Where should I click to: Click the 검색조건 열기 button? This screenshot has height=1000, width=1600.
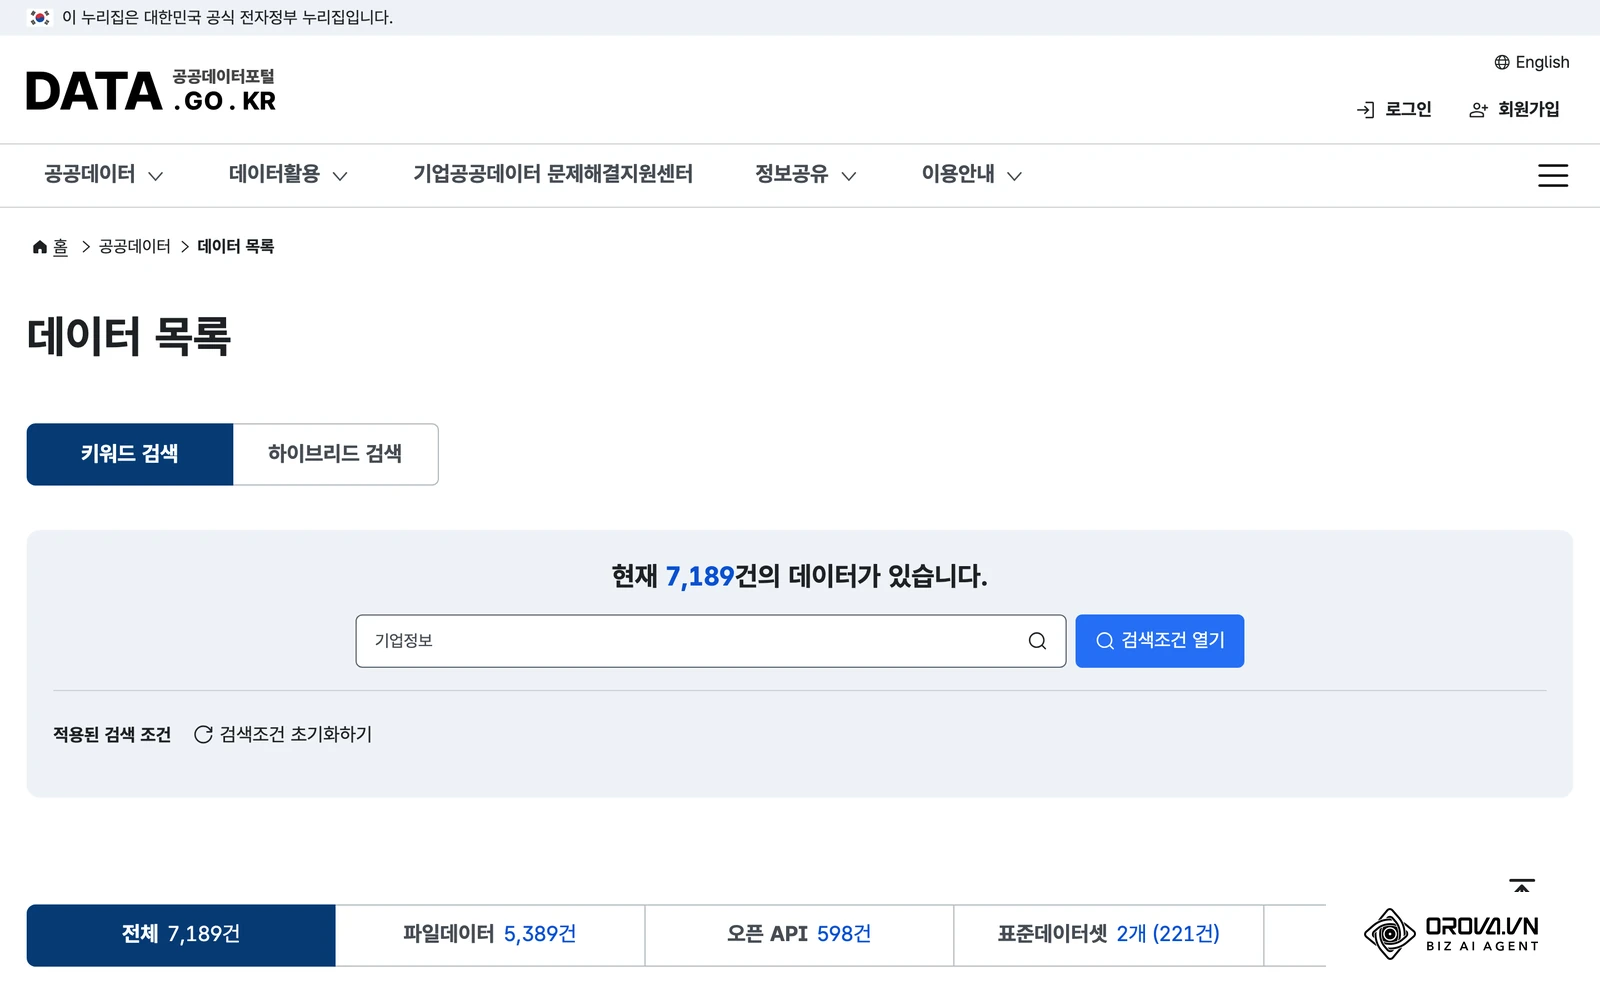pos(1160,641)
